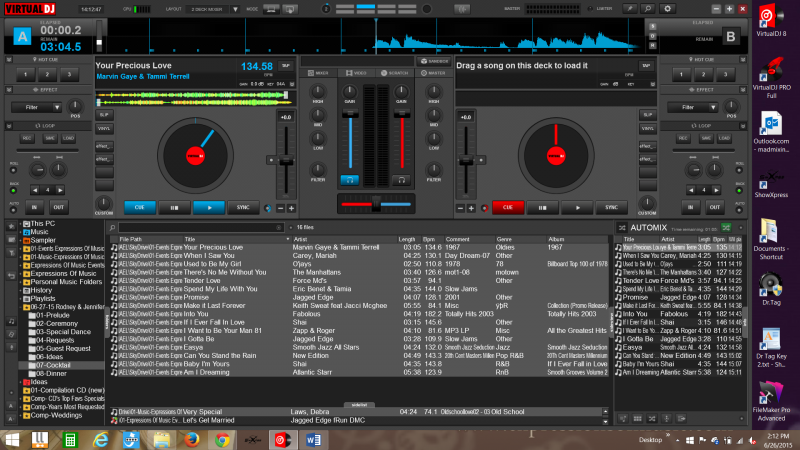Trigger hot cue 3 on deck B
800x450 pixels.
[x=725, y=74]
